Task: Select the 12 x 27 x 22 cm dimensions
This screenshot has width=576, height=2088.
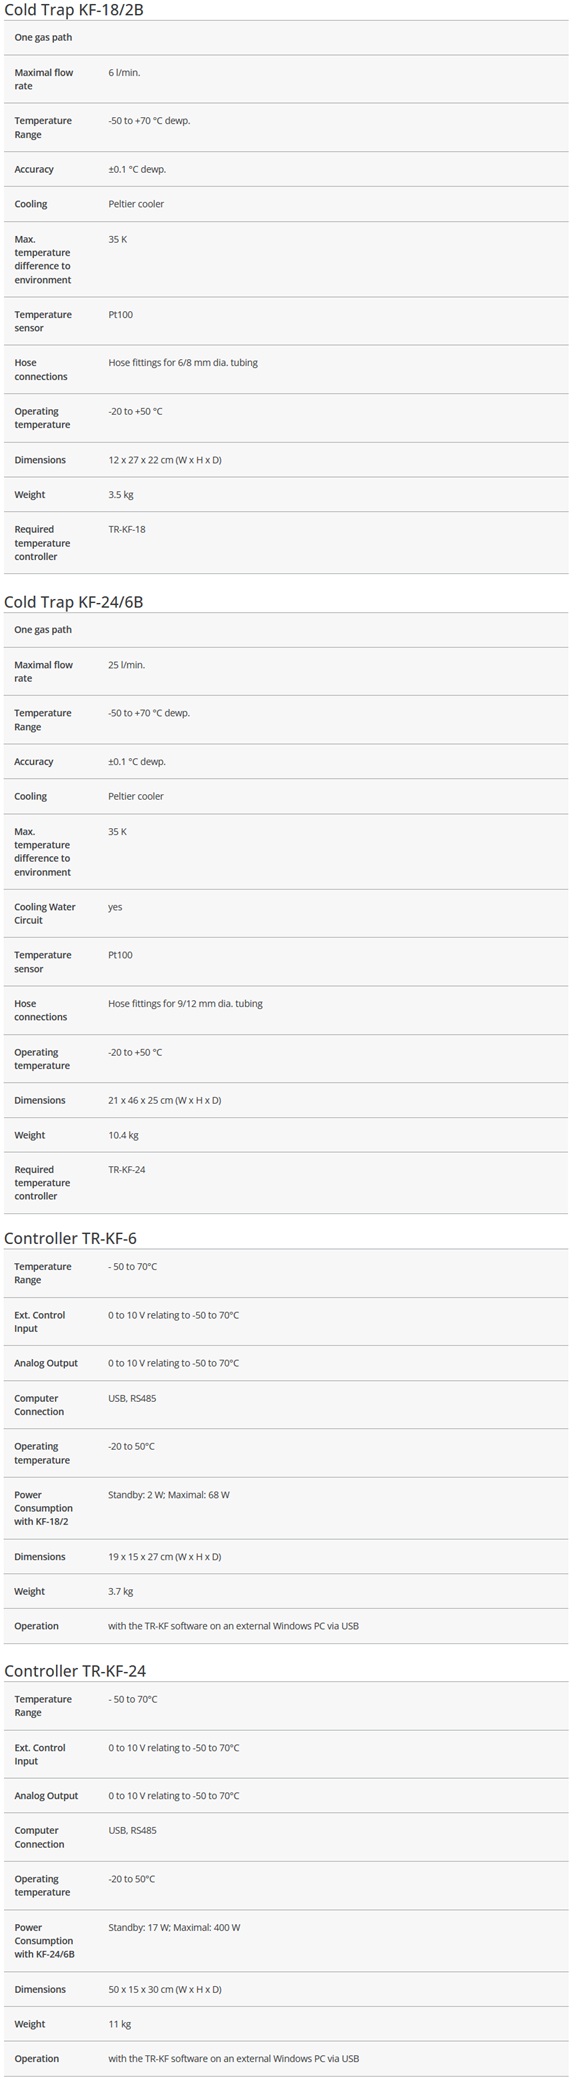Action: coord(165,460)
